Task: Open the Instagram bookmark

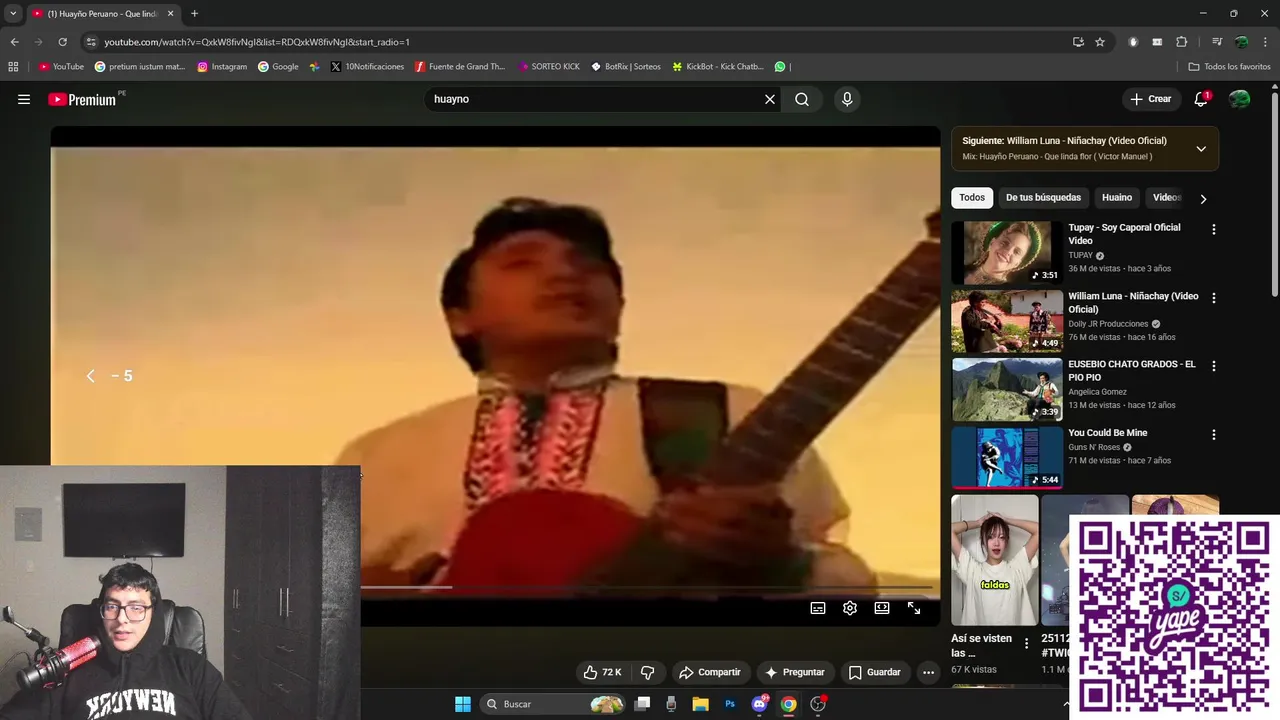Action: (x=222, y=67)
